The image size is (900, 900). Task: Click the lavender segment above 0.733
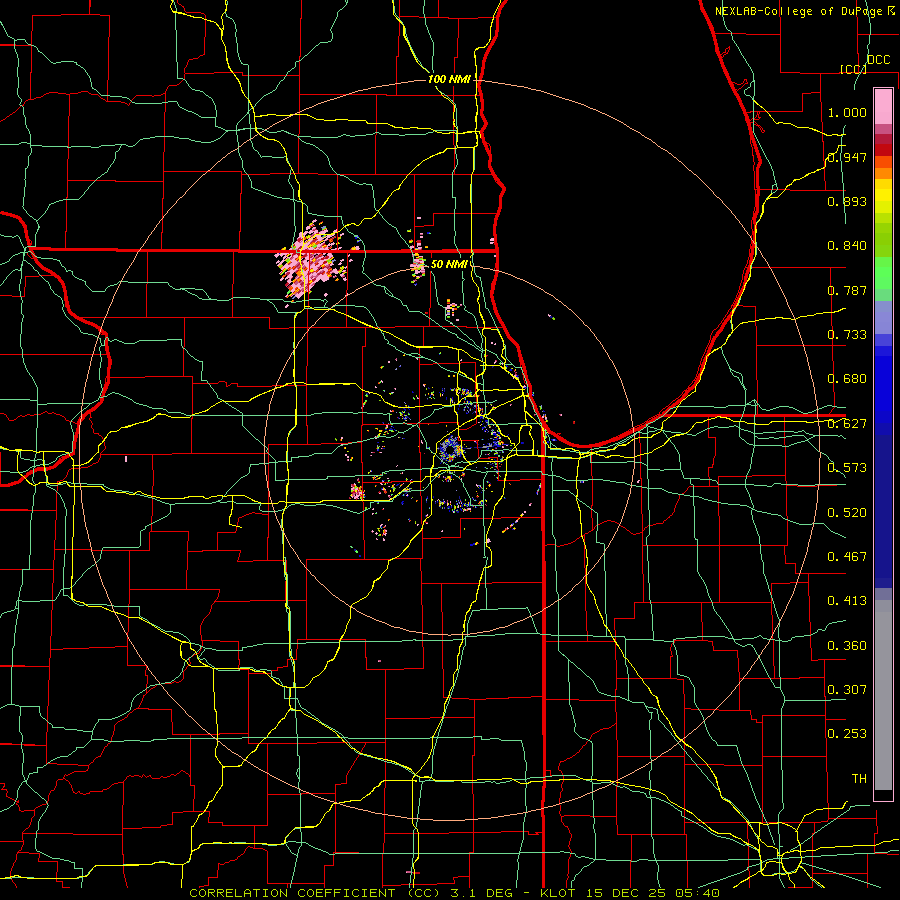[883, 317]
